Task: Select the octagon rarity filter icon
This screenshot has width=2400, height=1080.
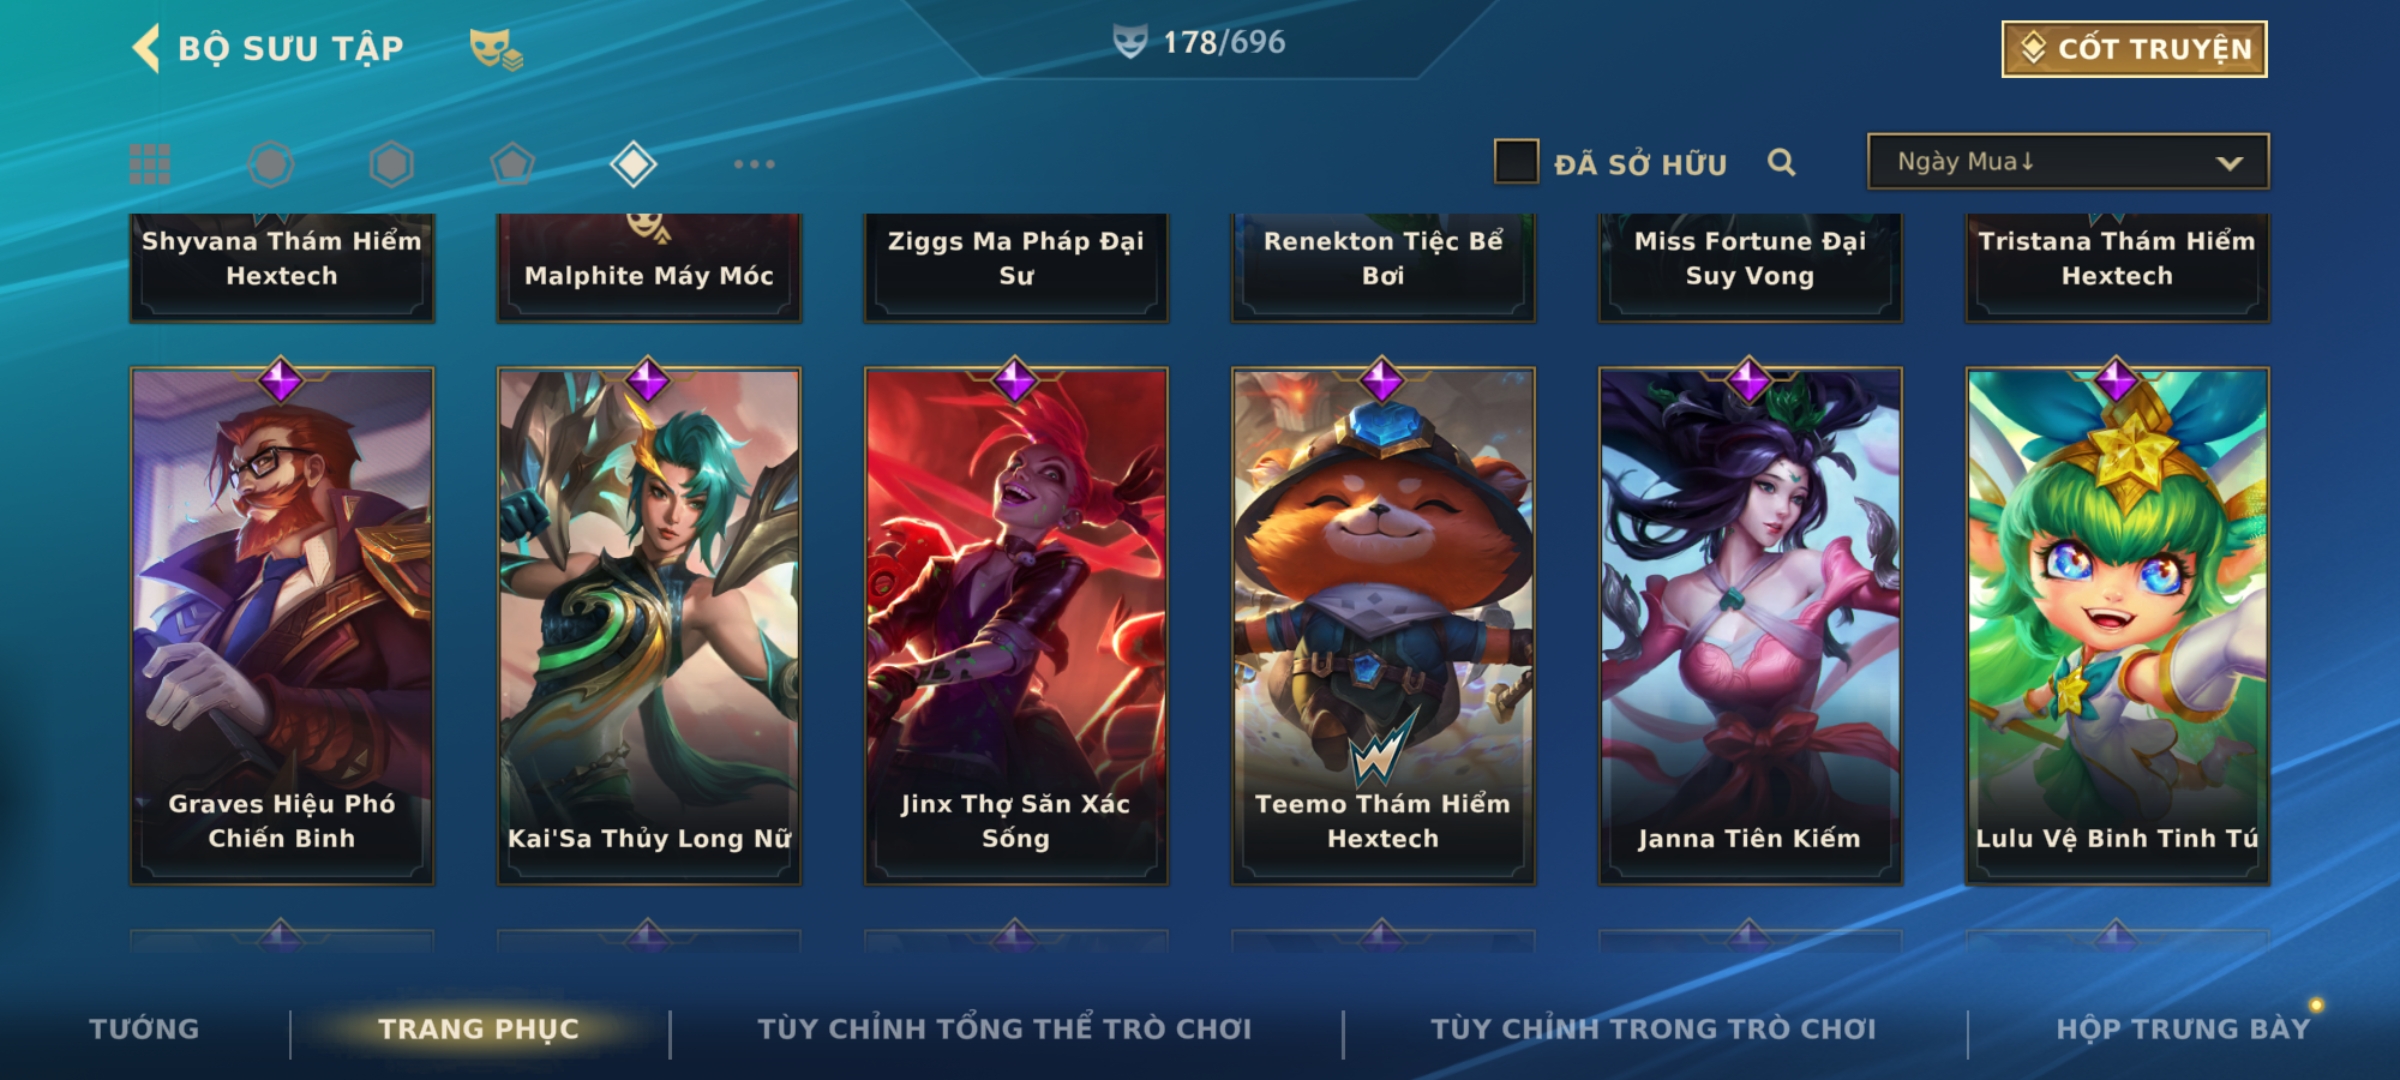Action: point(271,164)
